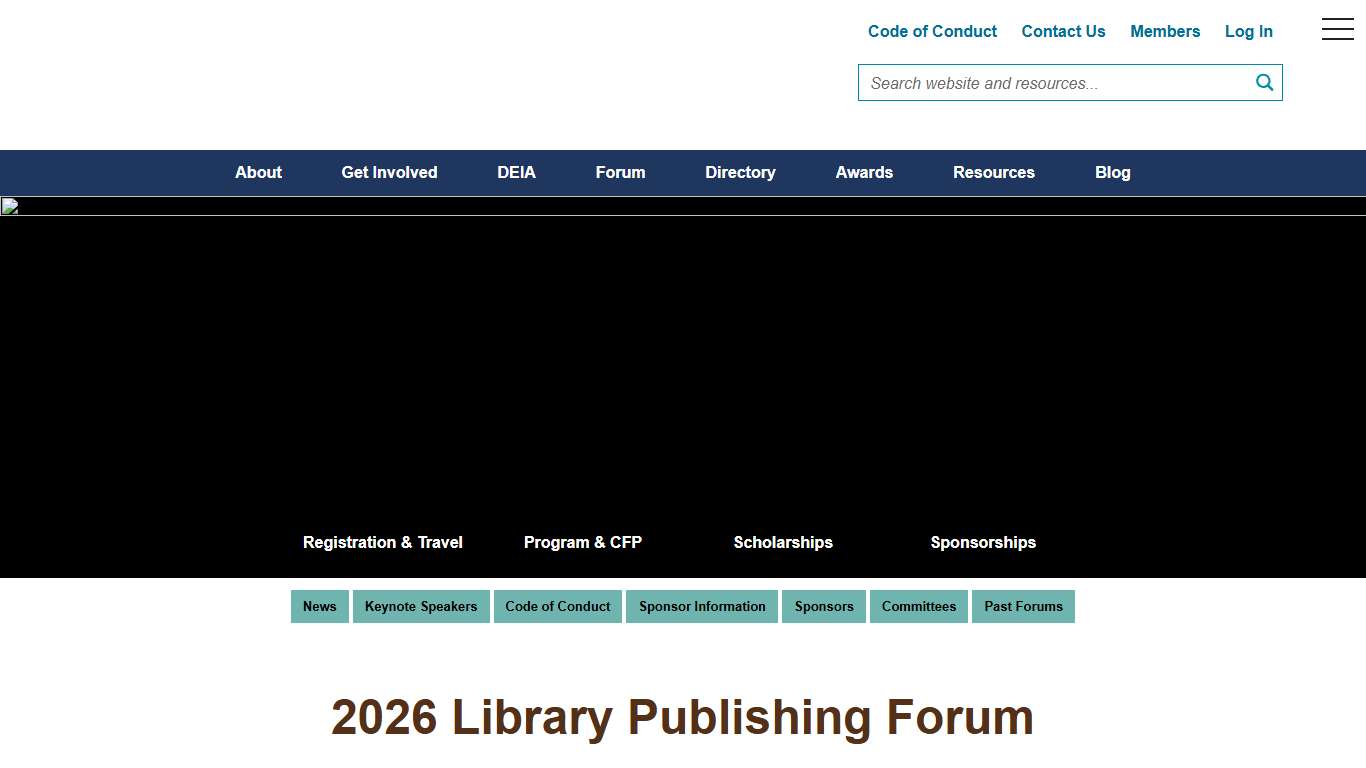Click the search magnifier icon
The image size is (1366, 768).
click(x=1263, y=82)
